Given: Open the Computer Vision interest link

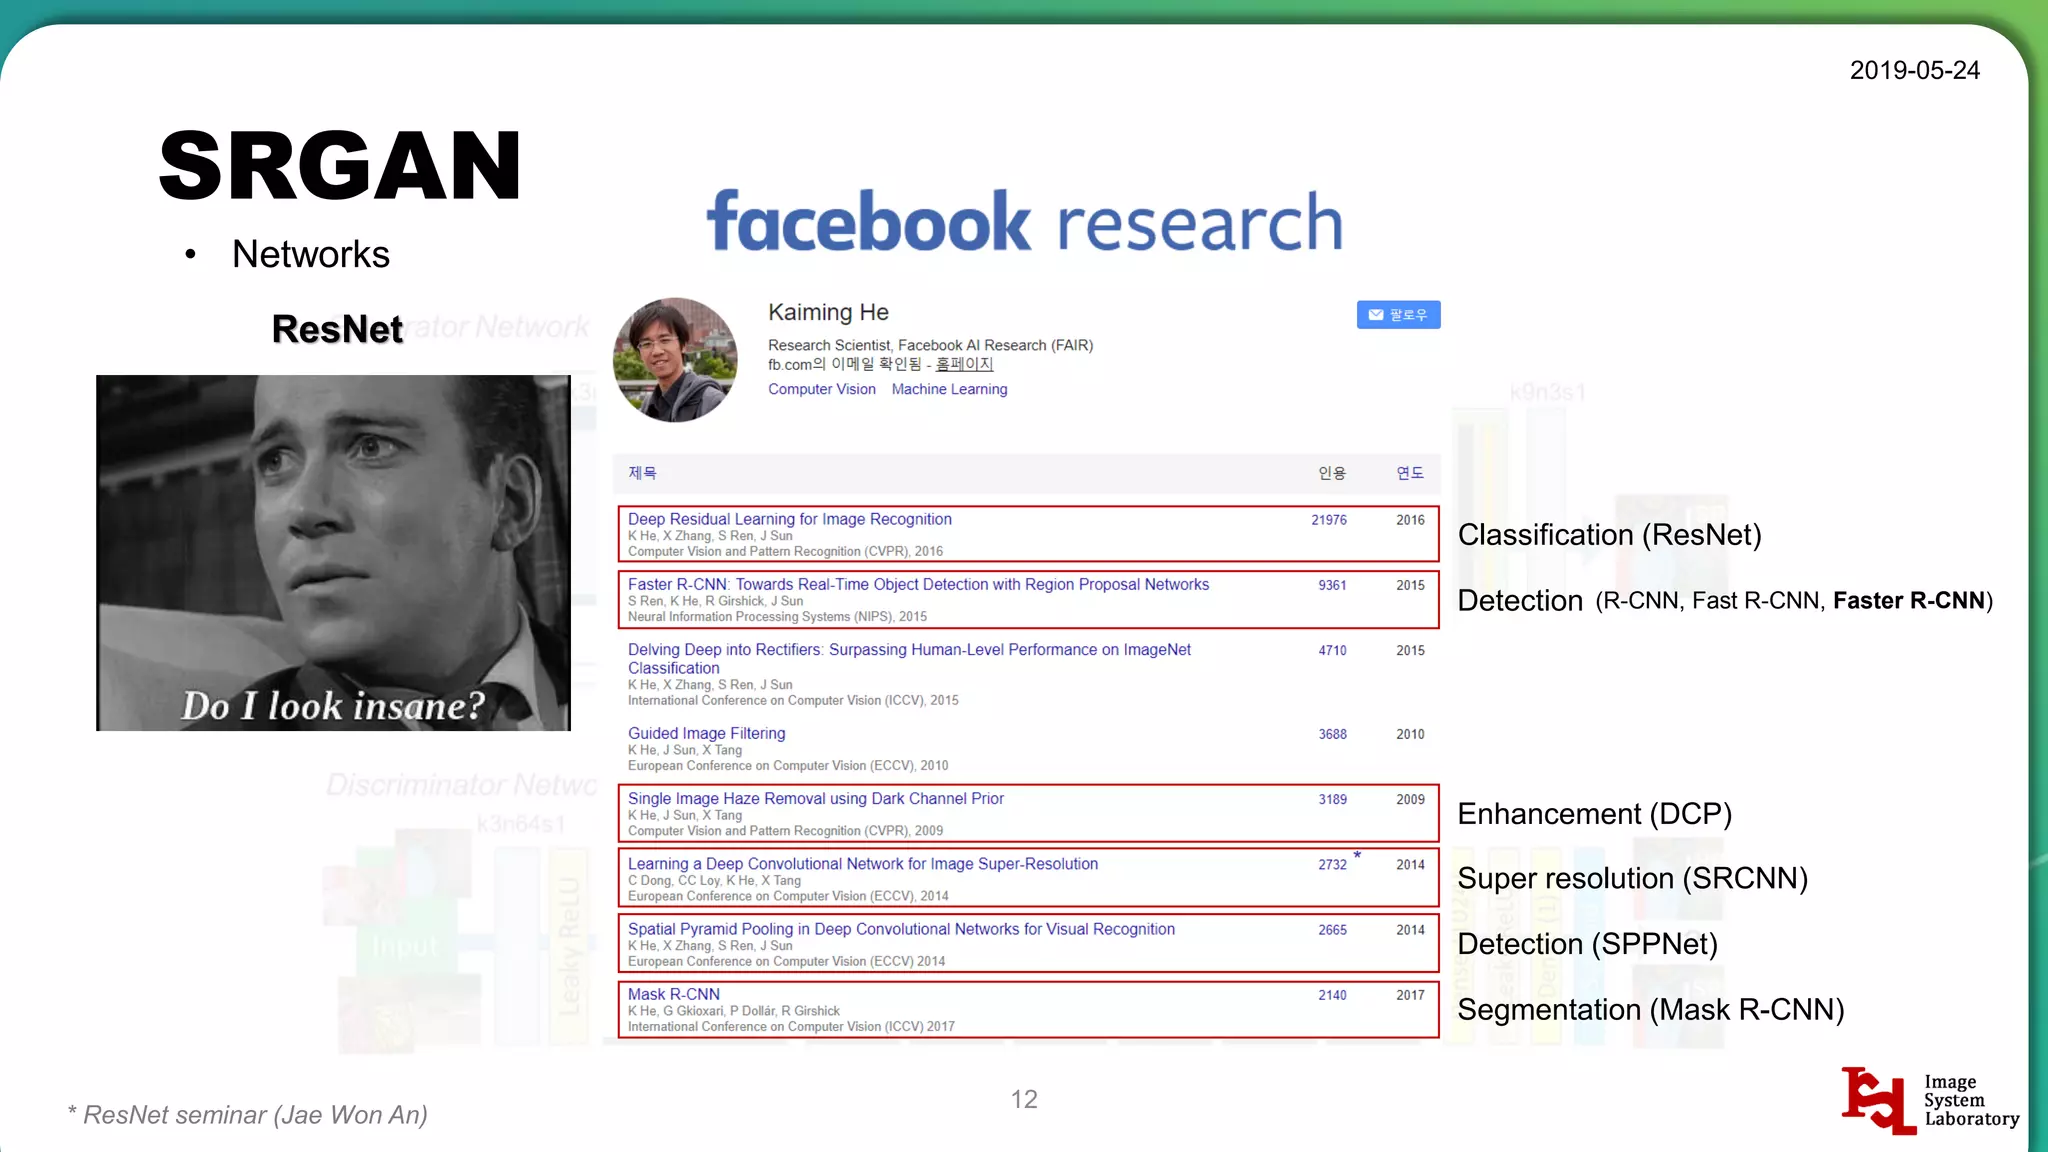Looking at the screenshot, I should (821, 389).
